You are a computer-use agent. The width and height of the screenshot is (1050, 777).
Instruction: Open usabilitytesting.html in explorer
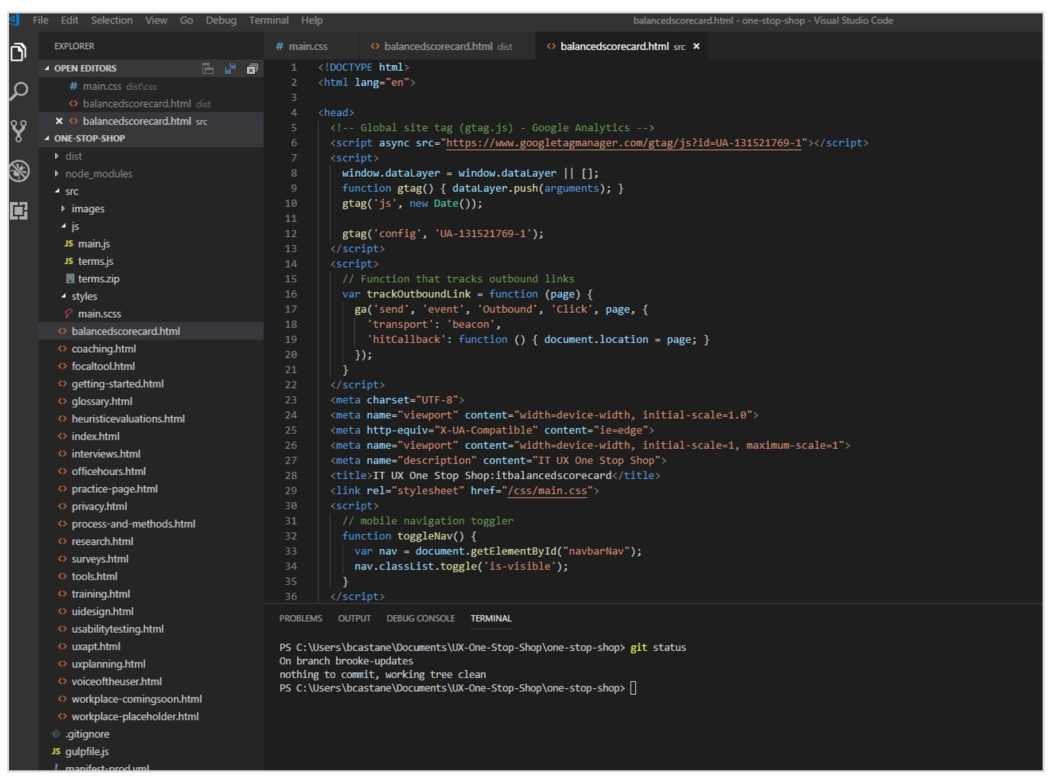(151, 629)
